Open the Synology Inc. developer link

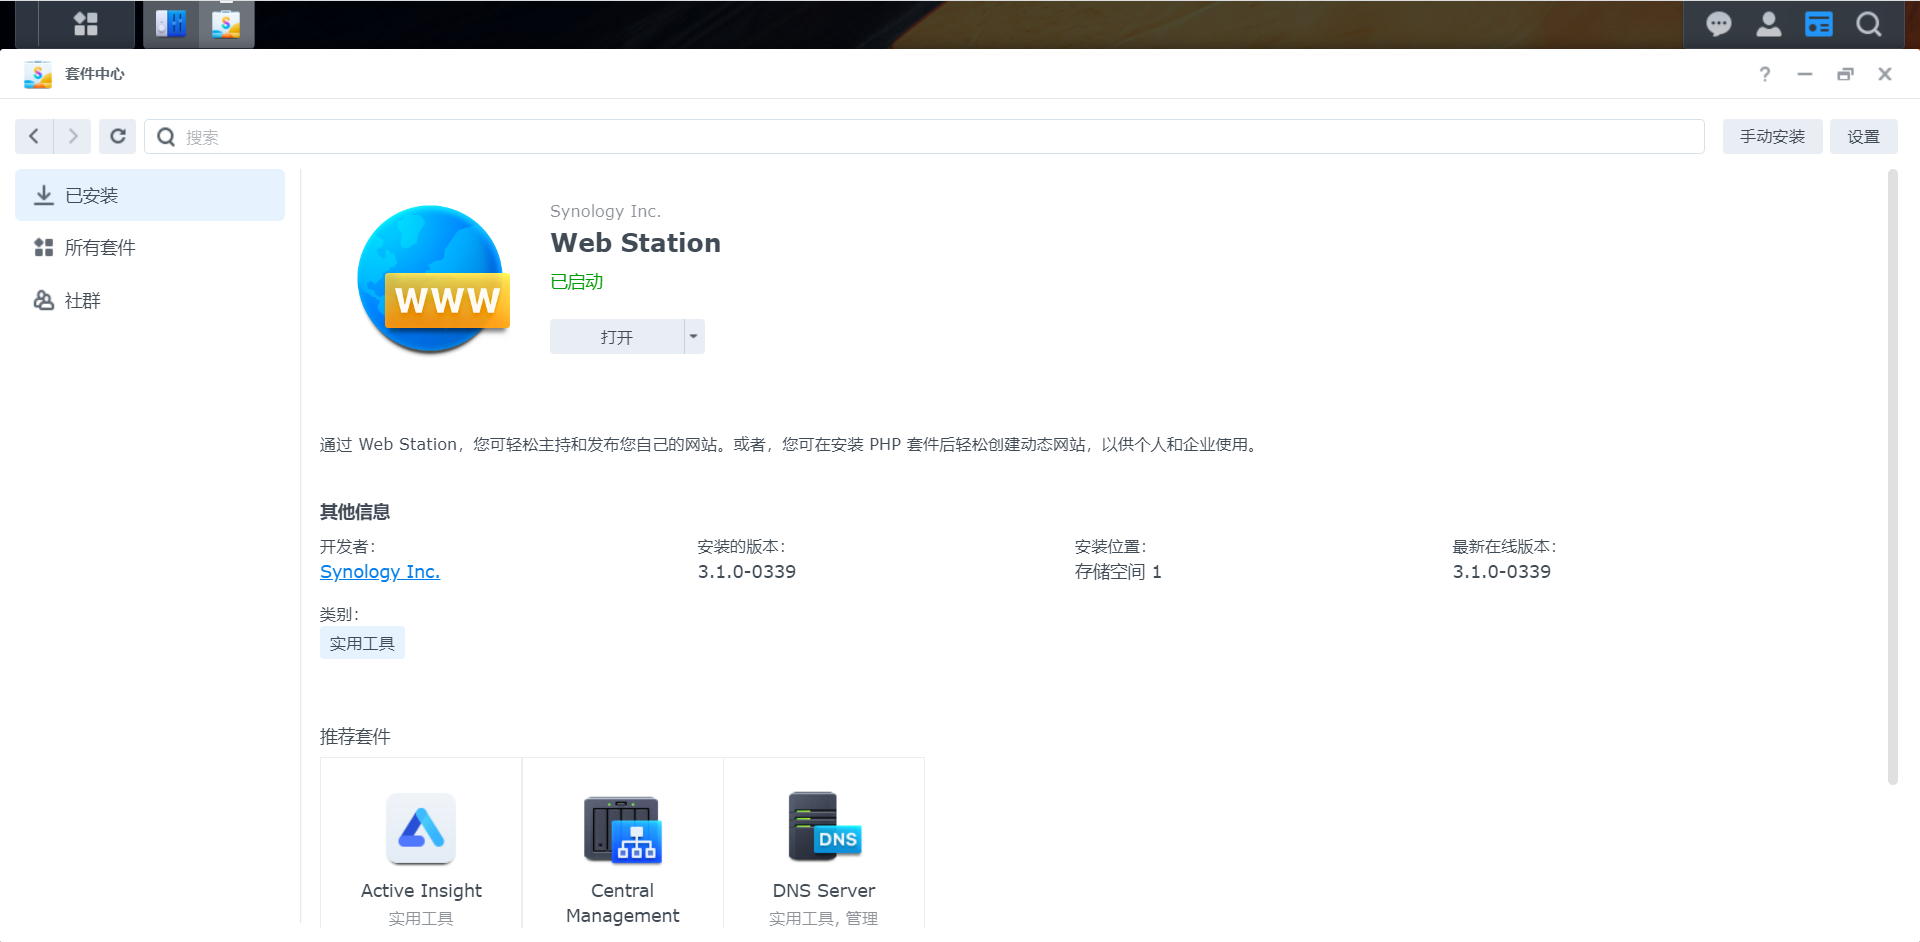tap(380, 572)
